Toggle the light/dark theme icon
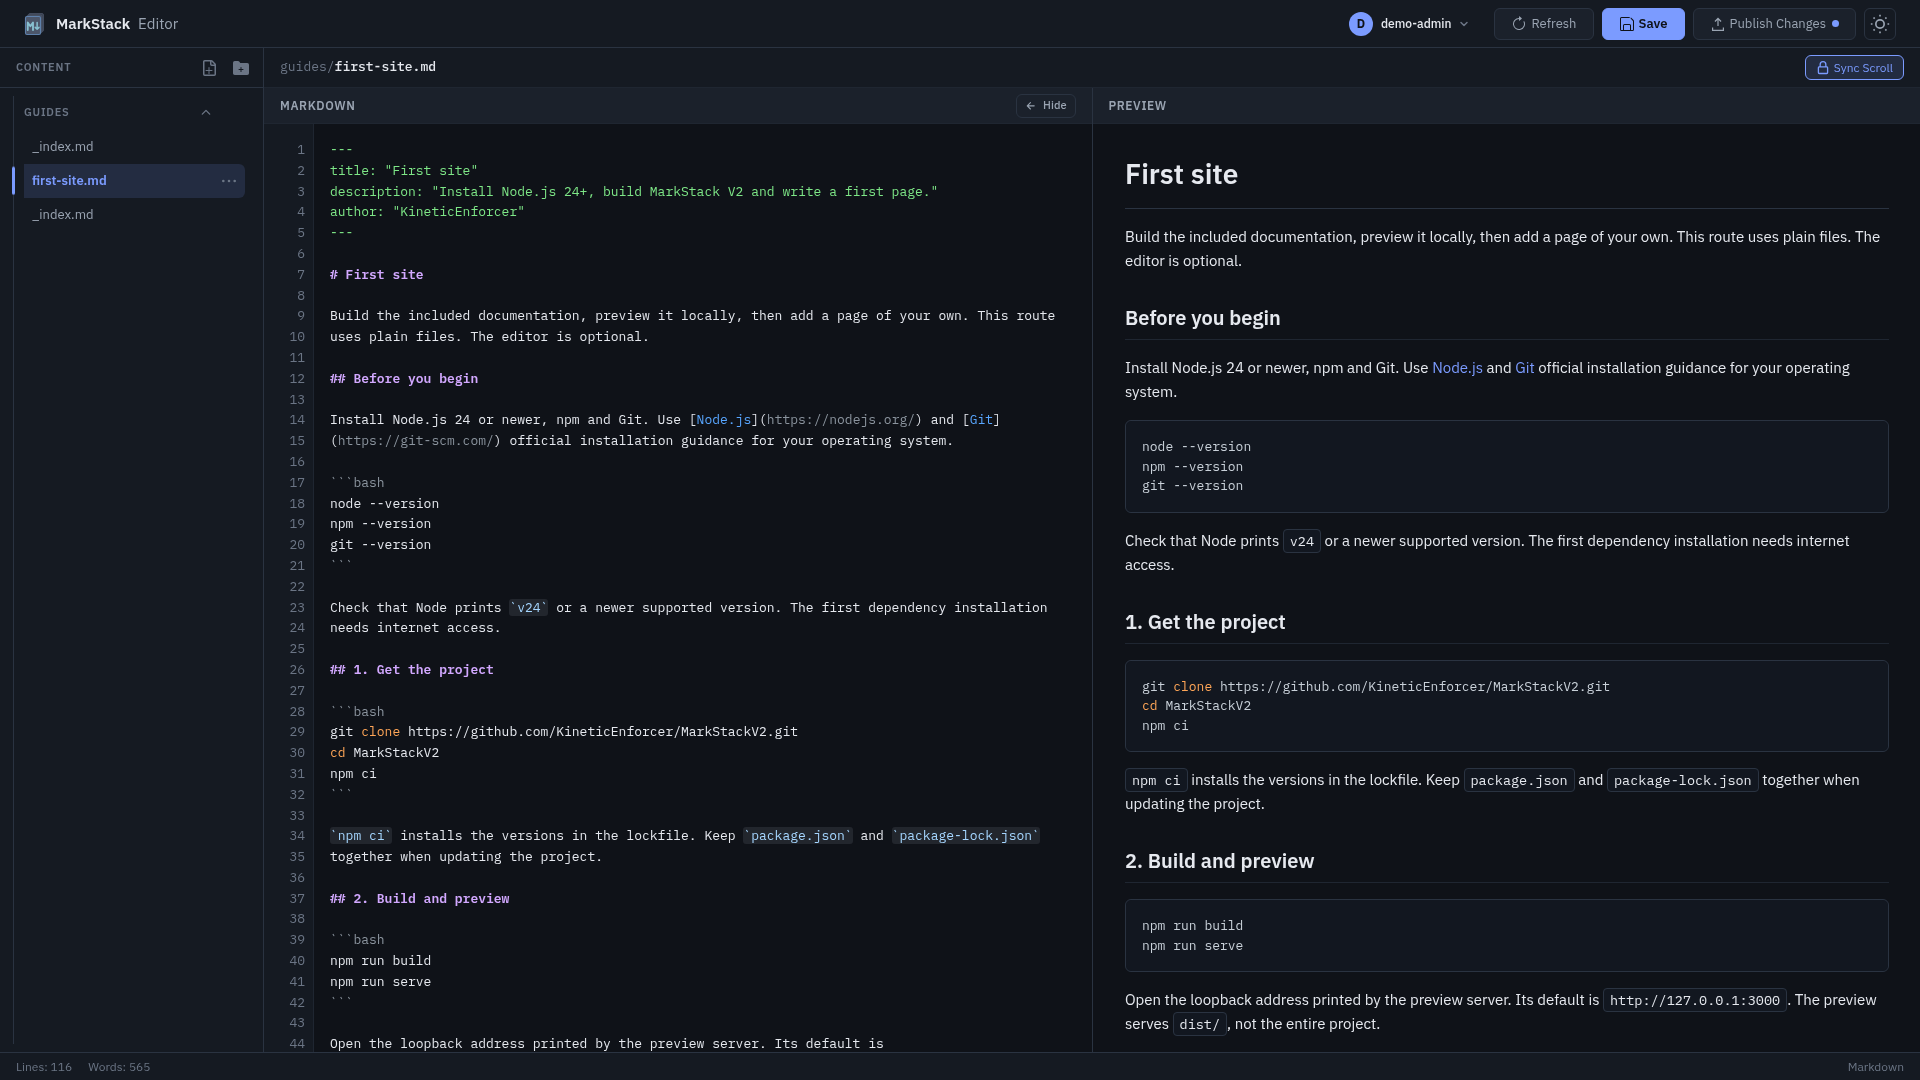This screenshot has width=1920, height=1080. click(1880, 24)
